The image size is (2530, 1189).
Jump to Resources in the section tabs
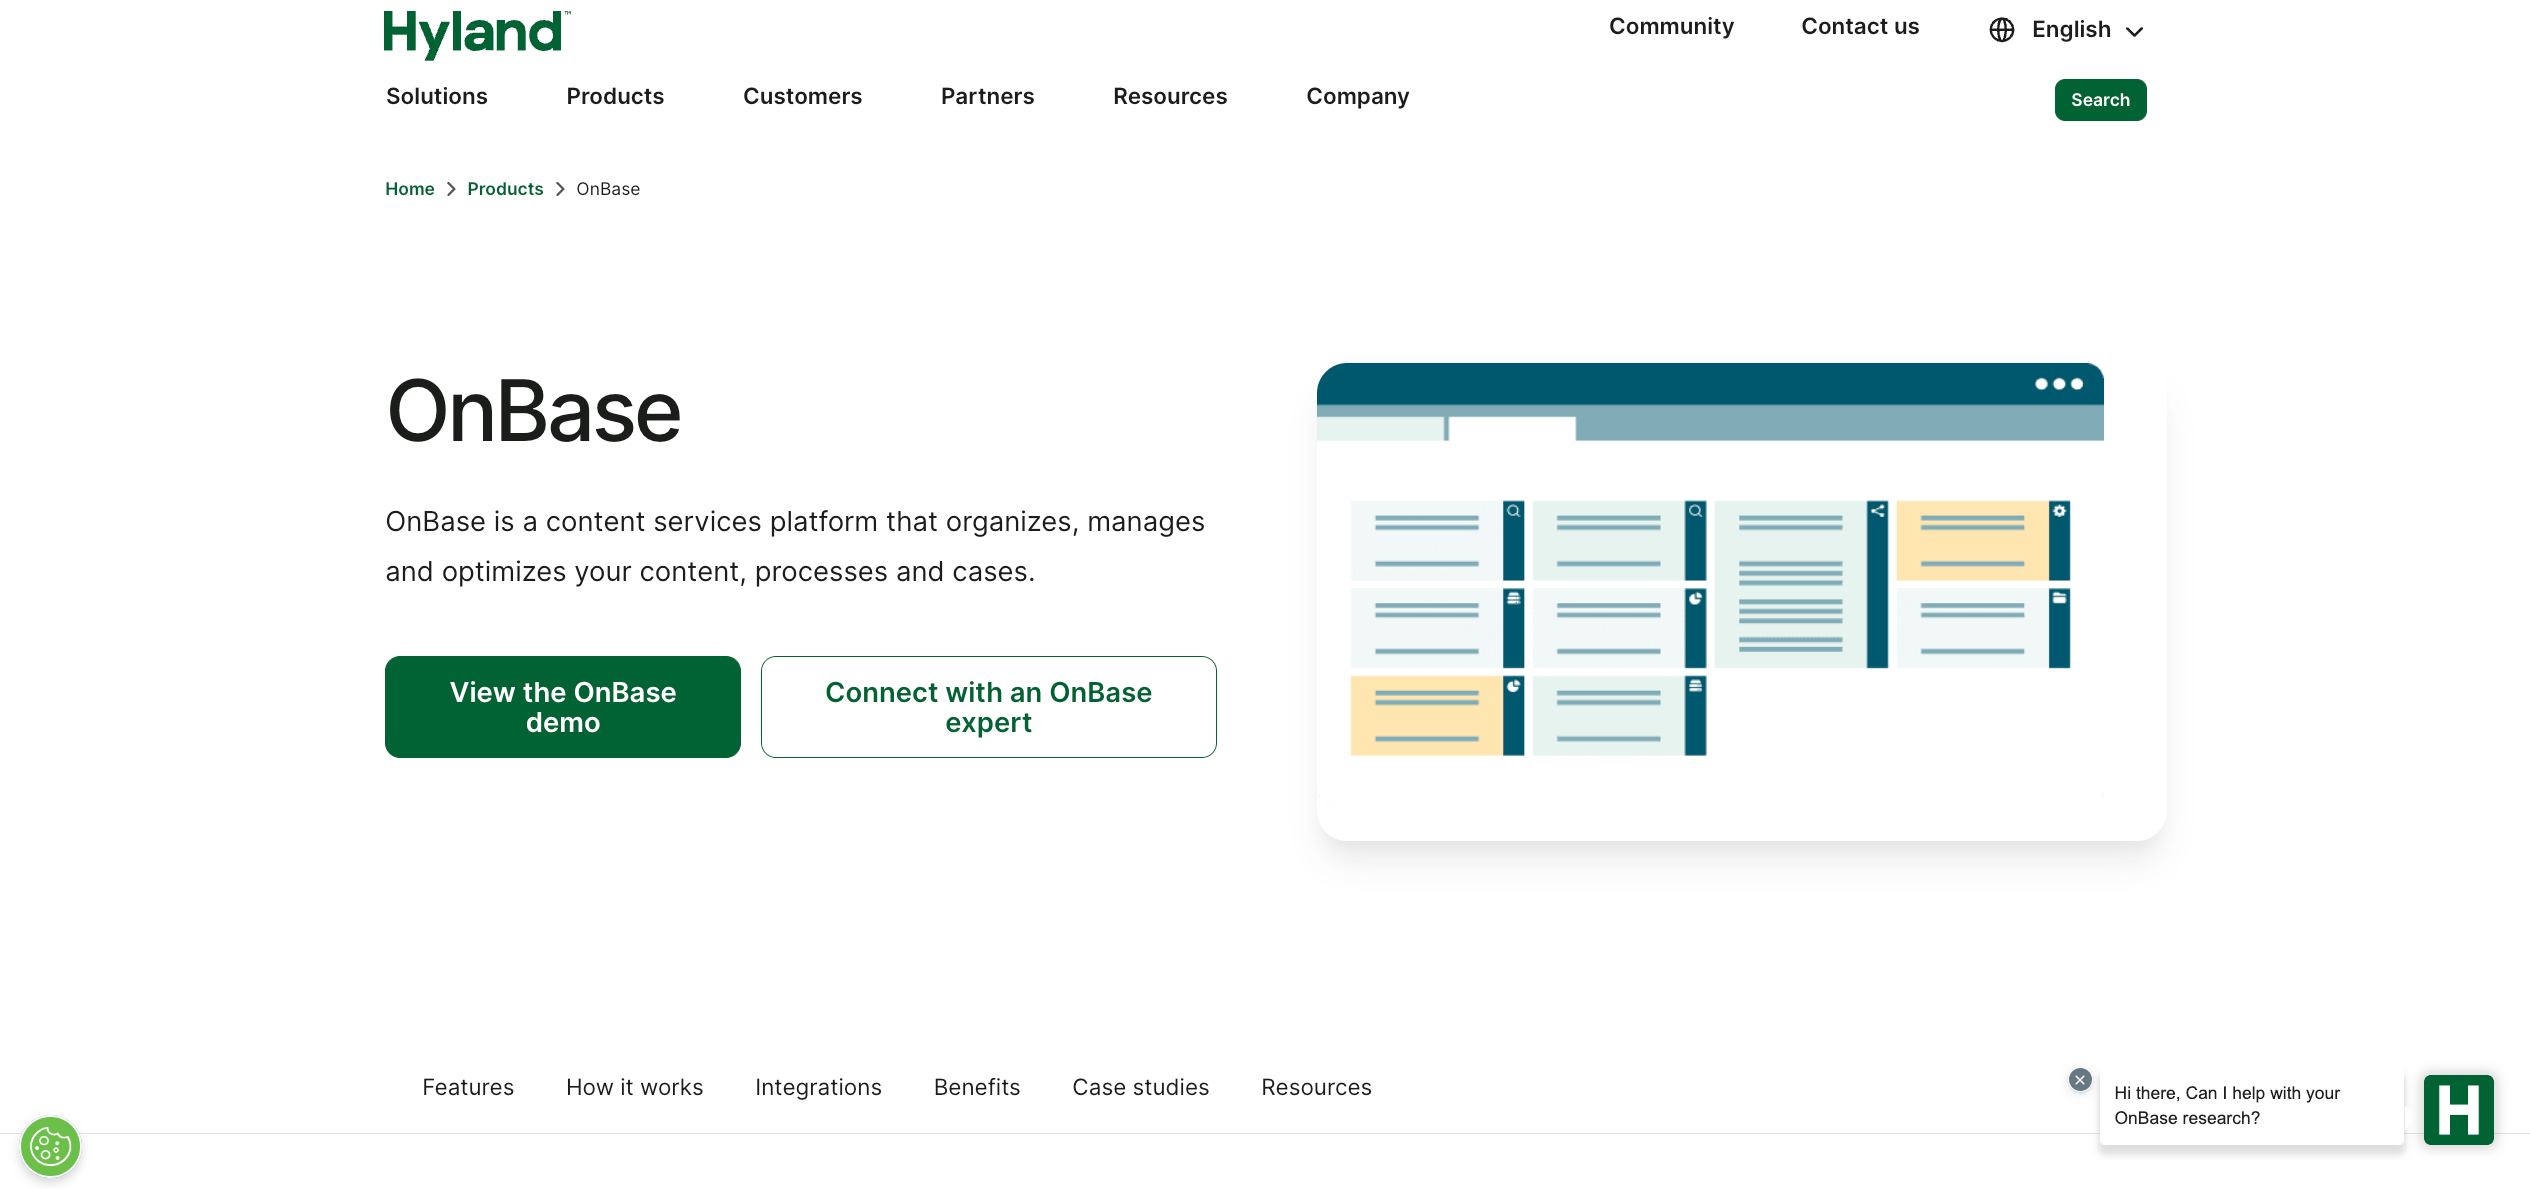click(x=1316, y=1087)
